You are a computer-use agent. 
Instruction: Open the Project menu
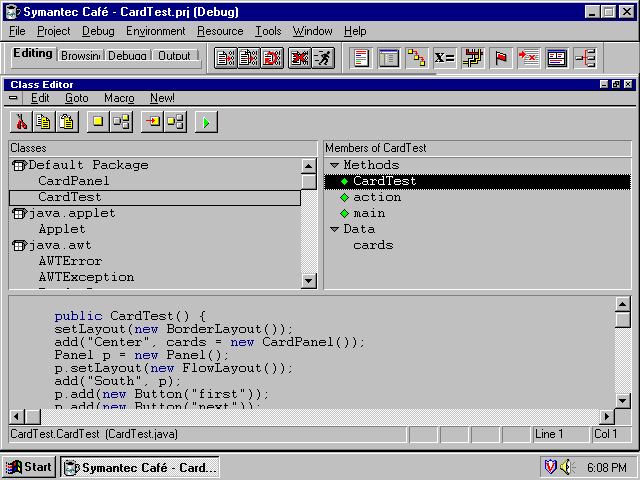click(53, 31)
